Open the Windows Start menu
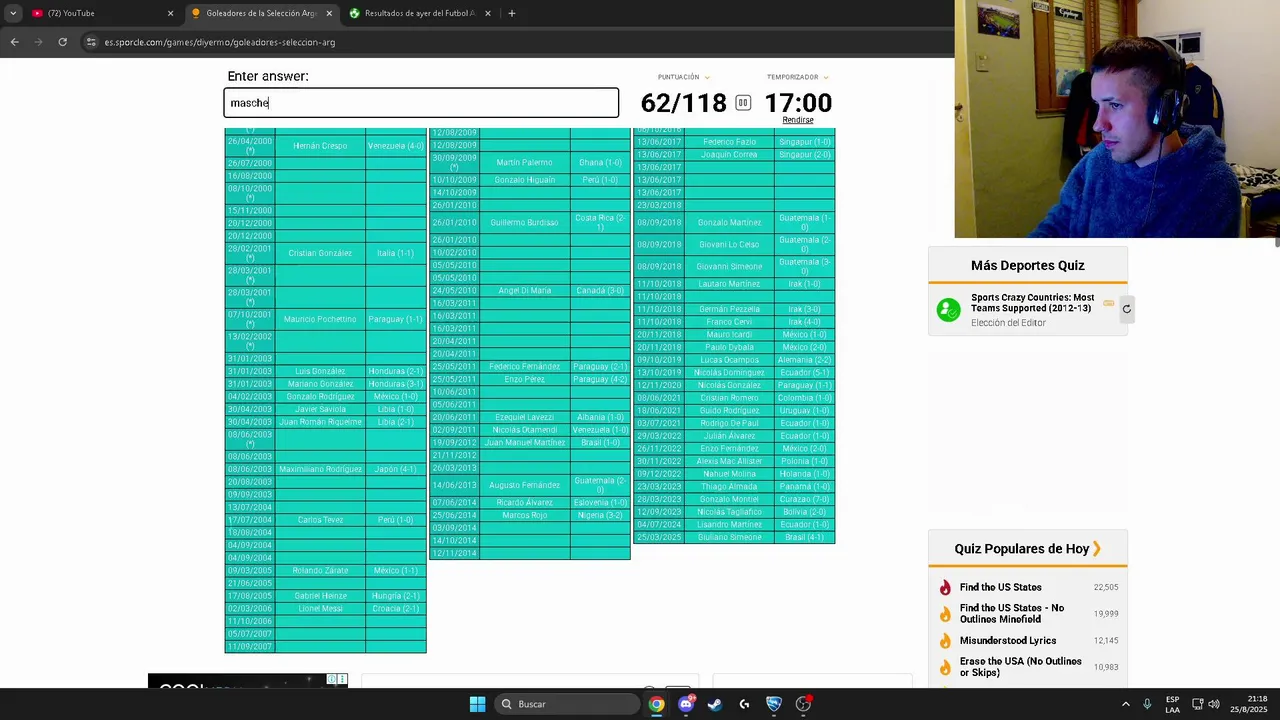1280x720 pixels. click(x=477, y=704)
